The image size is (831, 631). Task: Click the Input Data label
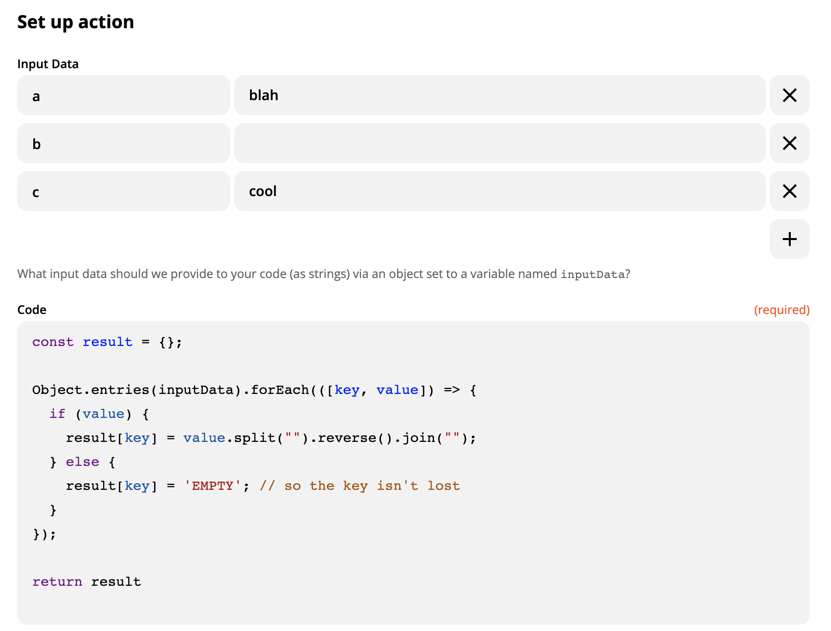(48, 64)
